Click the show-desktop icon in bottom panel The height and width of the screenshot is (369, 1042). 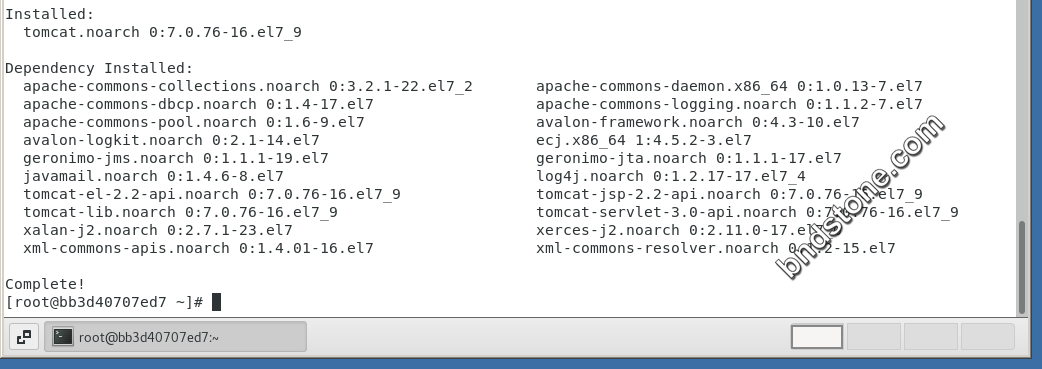click(x=24, y=337)
